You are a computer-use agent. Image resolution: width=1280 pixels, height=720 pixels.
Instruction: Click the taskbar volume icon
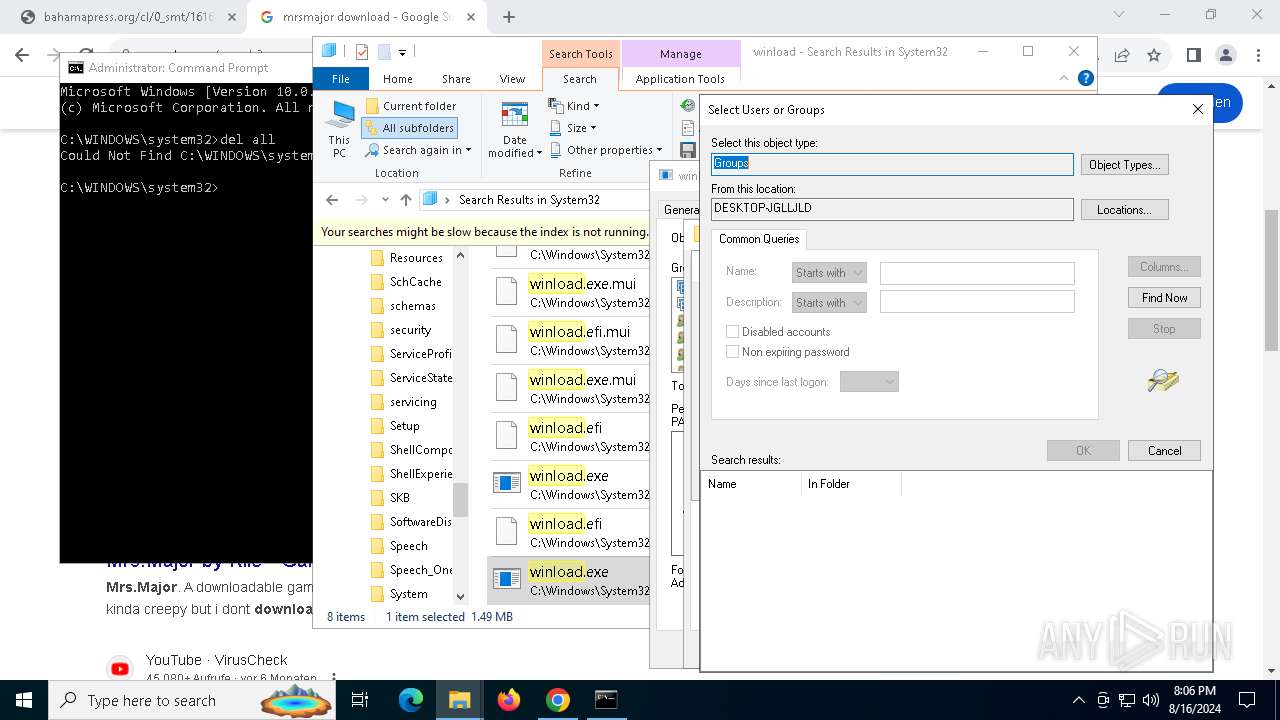click(x=1151, y=700)
